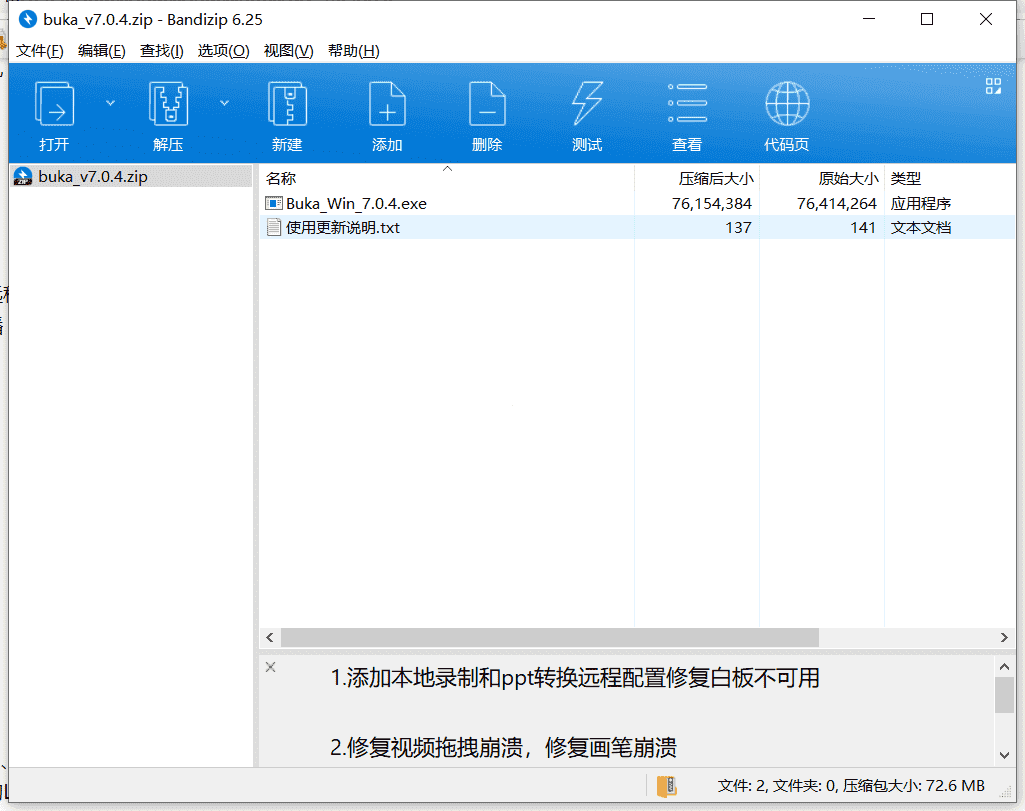Click the Code page (代码页) globe icon
The width and height of the screenshot is (1025, 811).
787,103
